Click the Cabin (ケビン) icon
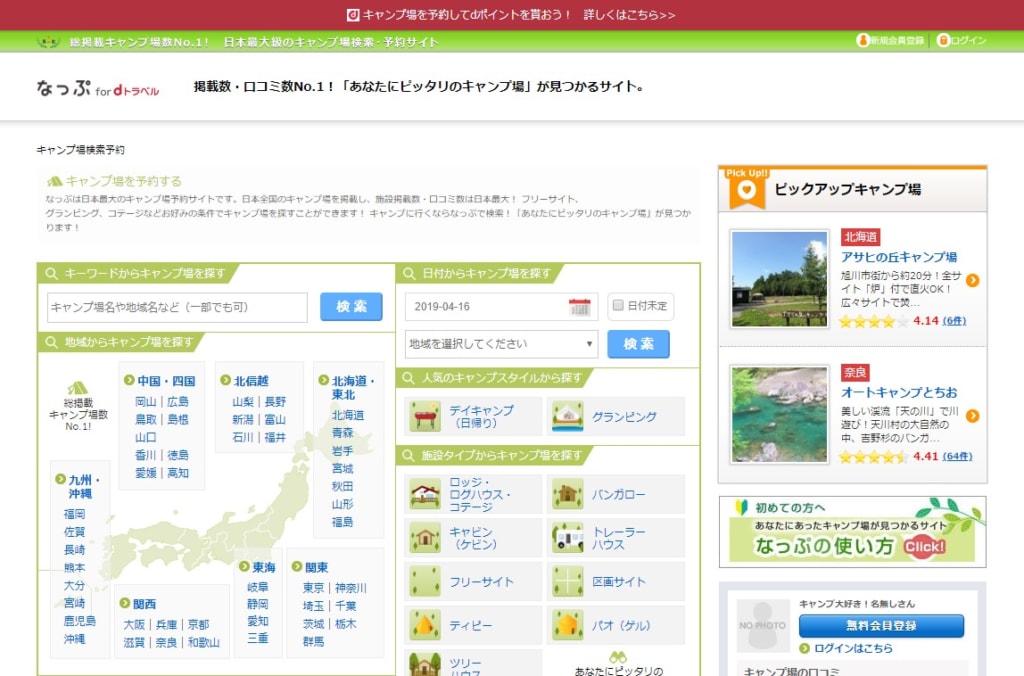Screen dimensions: 1024x676 click(425, 538)
